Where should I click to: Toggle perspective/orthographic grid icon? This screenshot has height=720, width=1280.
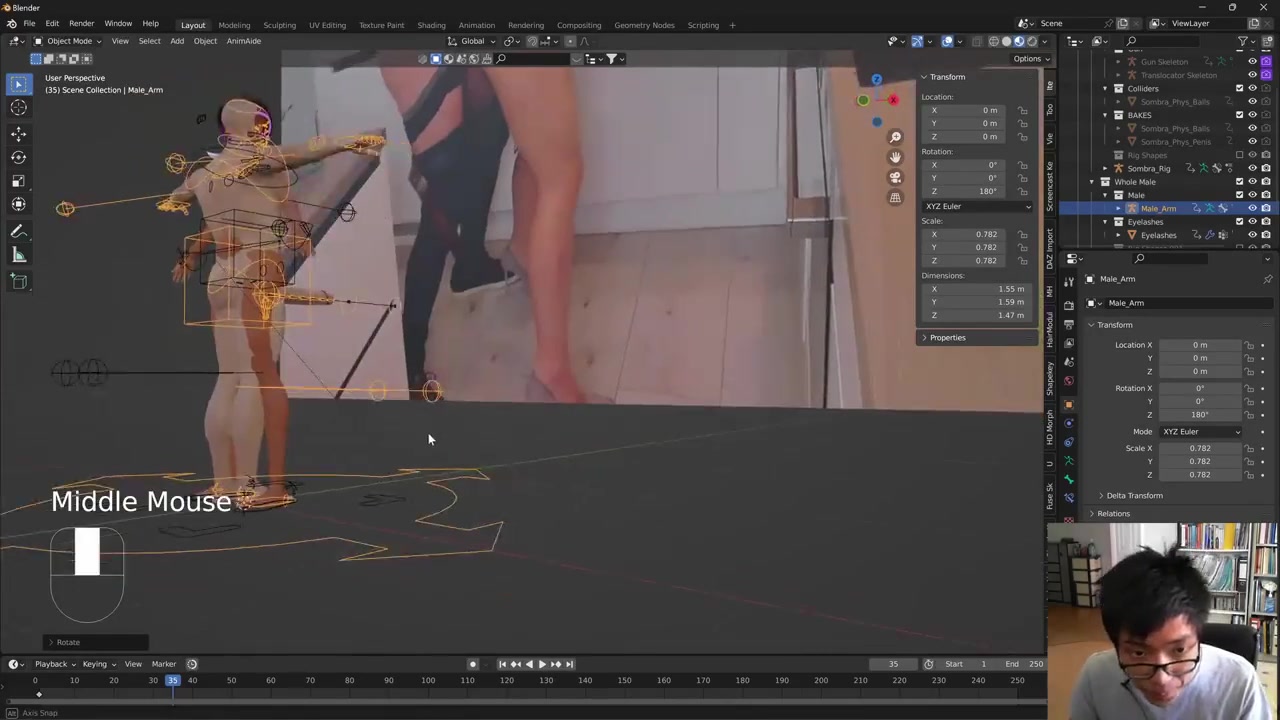[x=895, y=197]
